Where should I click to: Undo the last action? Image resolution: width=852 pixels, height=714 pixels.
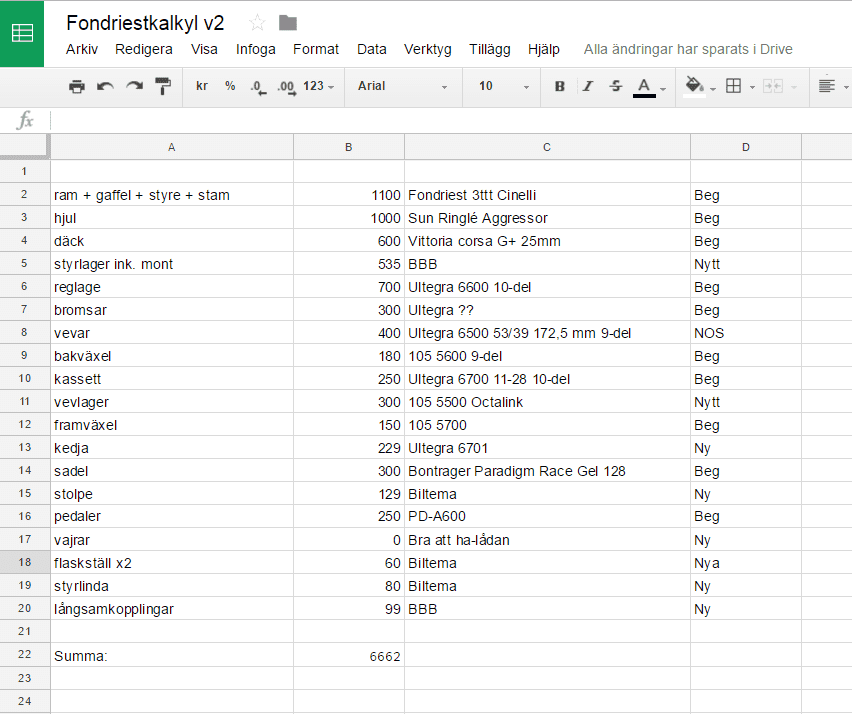click(105, 86)
